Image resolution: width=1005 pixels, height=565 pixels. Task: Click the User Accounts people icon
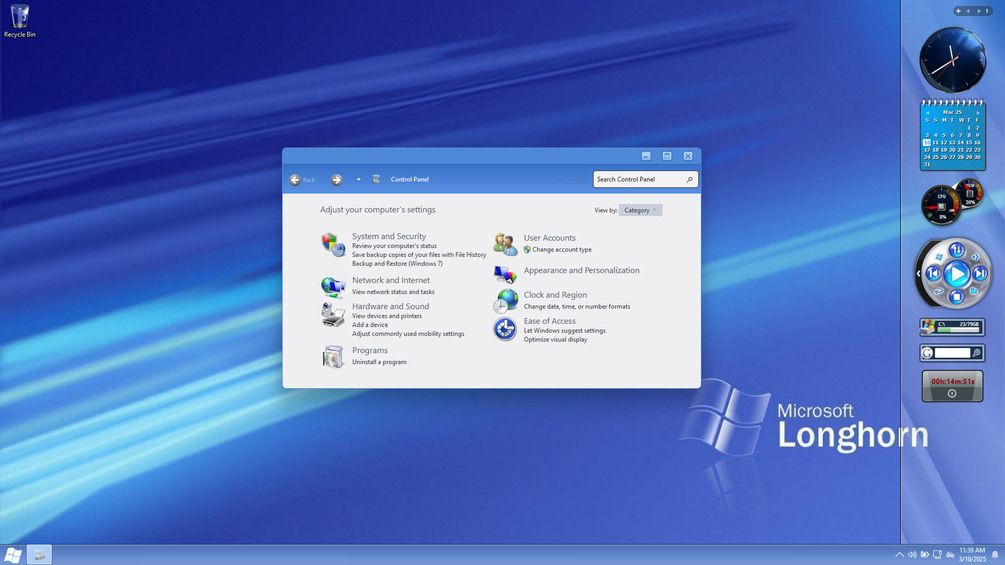coord(505,243)
